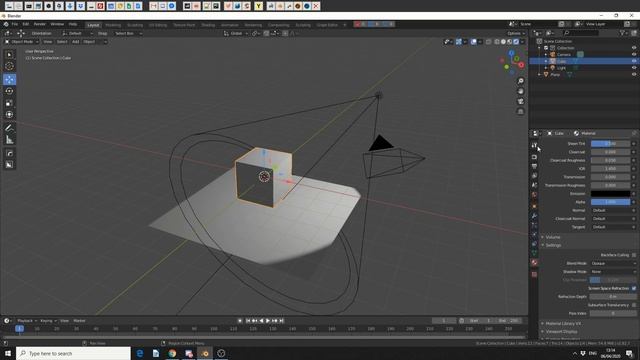Image resolution: width=640 pixels, height=360 pixels.
Task: Click the blue Z axis on navigation gizmo
Action: [x=511, y=53]
